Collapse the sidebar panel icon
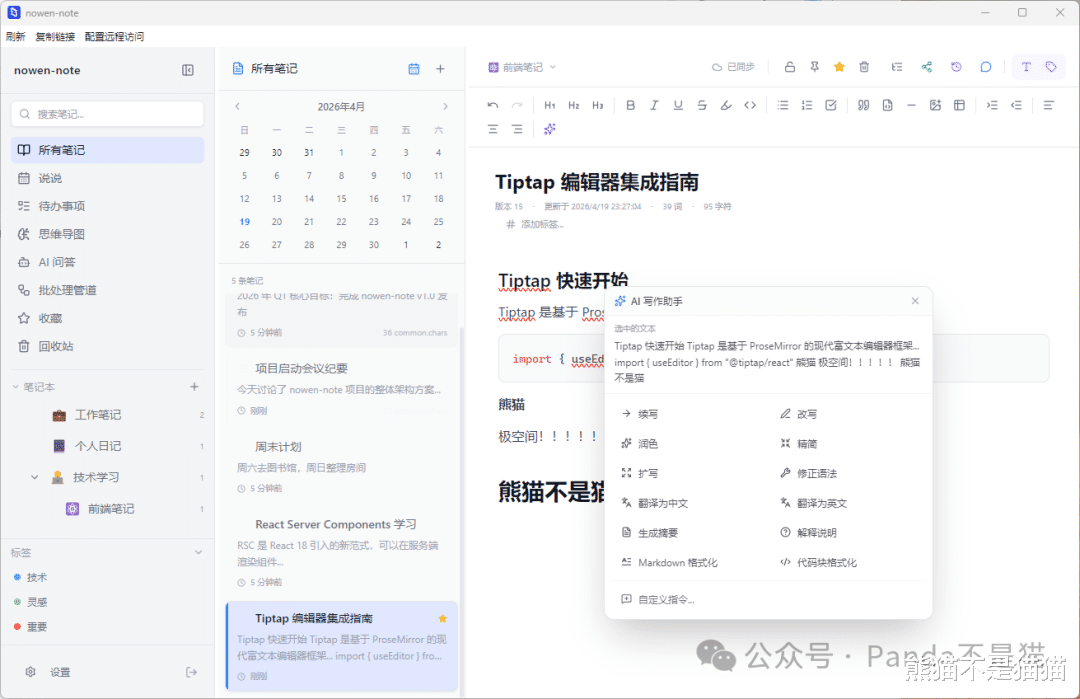 [x=188, y=70]
